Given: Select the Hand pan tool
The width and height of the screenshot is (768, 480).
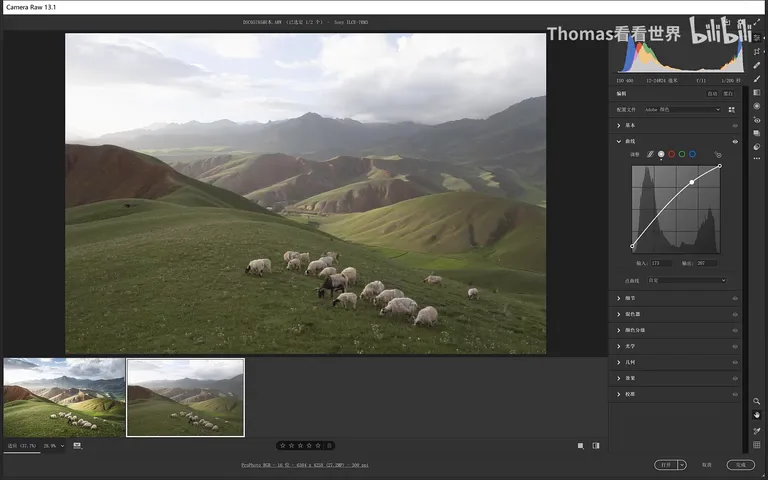Looking at the screenshot, I should tap(757, 415).
